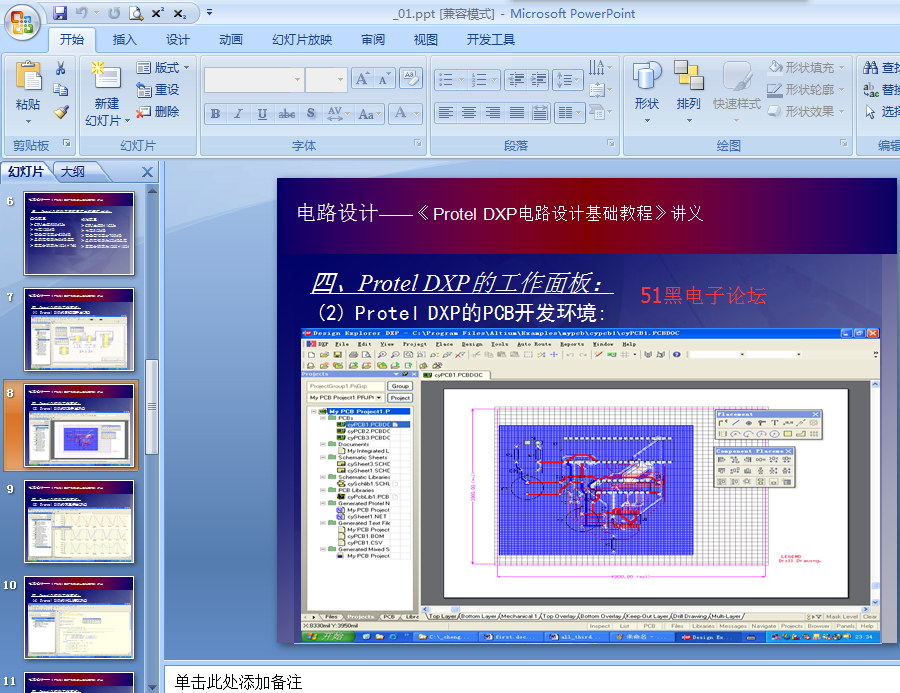Open print preview from Quick Access toolbar
This screenshot has width=900, height=693.
(136, 13)
